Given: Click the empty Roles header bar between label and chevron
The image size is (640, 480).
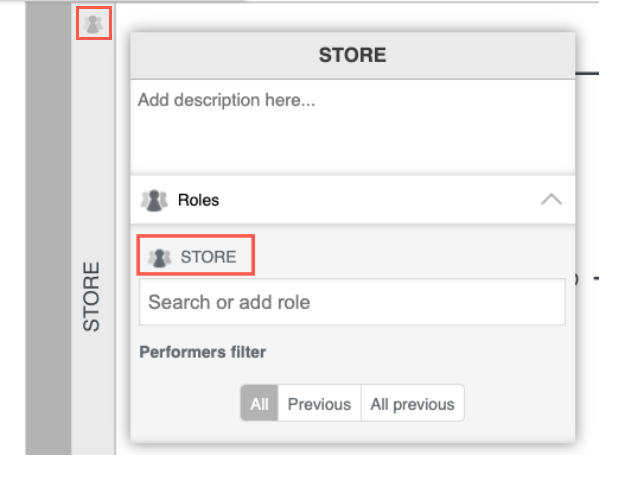Looking at the screenshot, I should pyautogui.click(x=380, y=200).
